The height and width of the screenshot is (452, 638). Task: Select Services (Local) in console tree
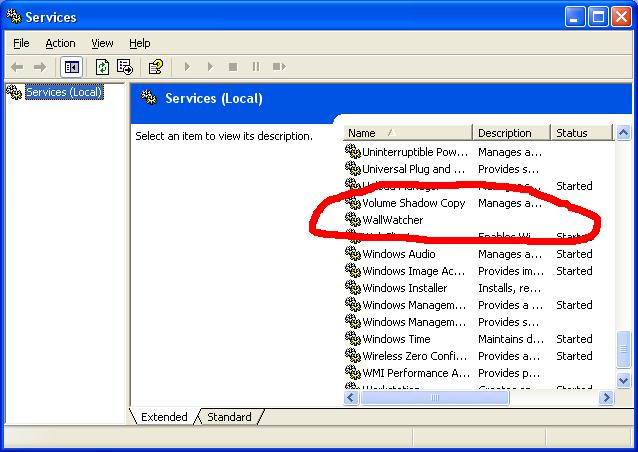click(x=63, y=93)
